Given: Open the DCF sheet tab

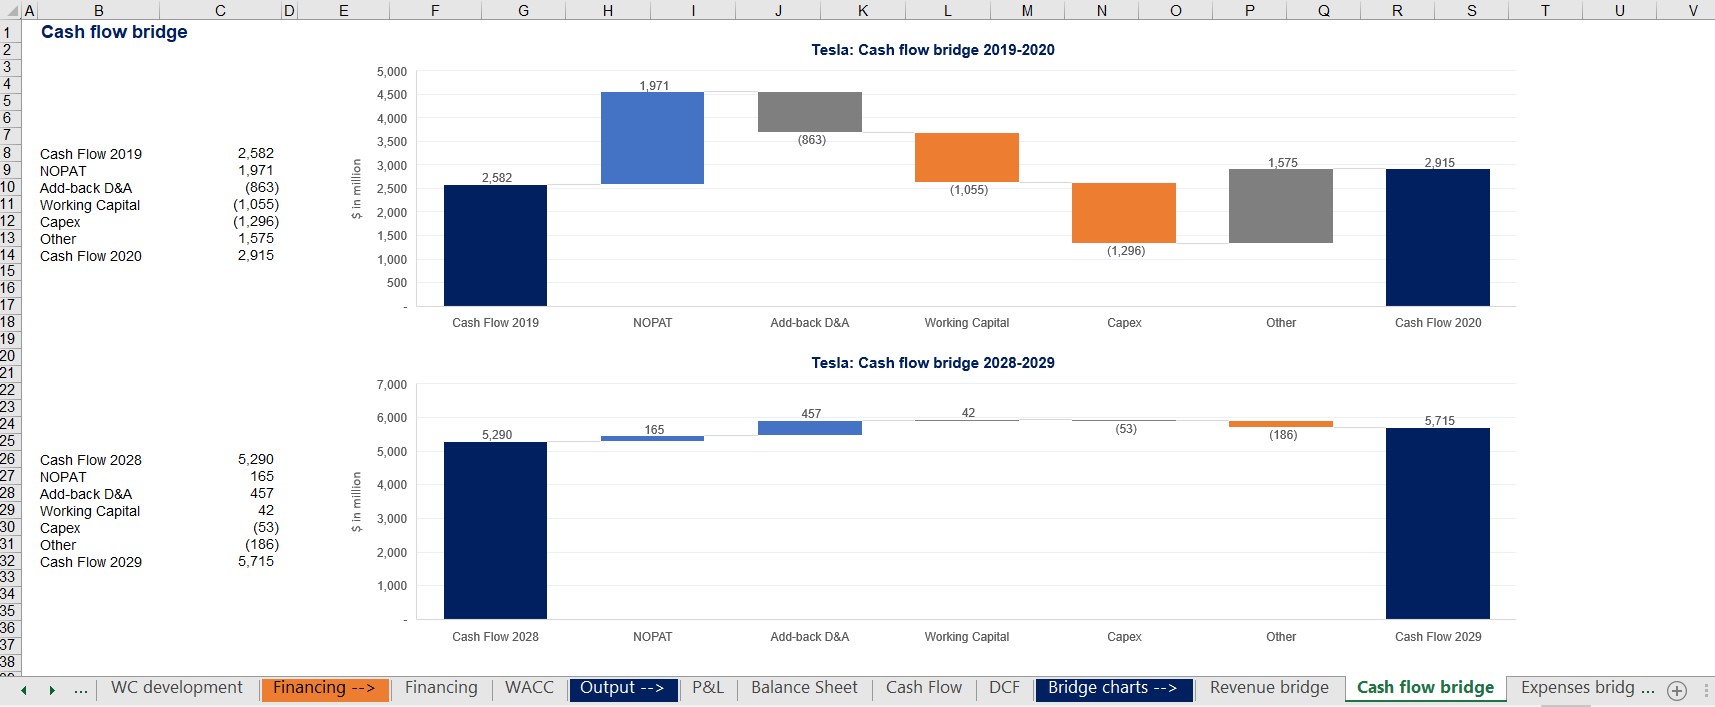Looking at the screenshot, I should tap(1004, 688).
